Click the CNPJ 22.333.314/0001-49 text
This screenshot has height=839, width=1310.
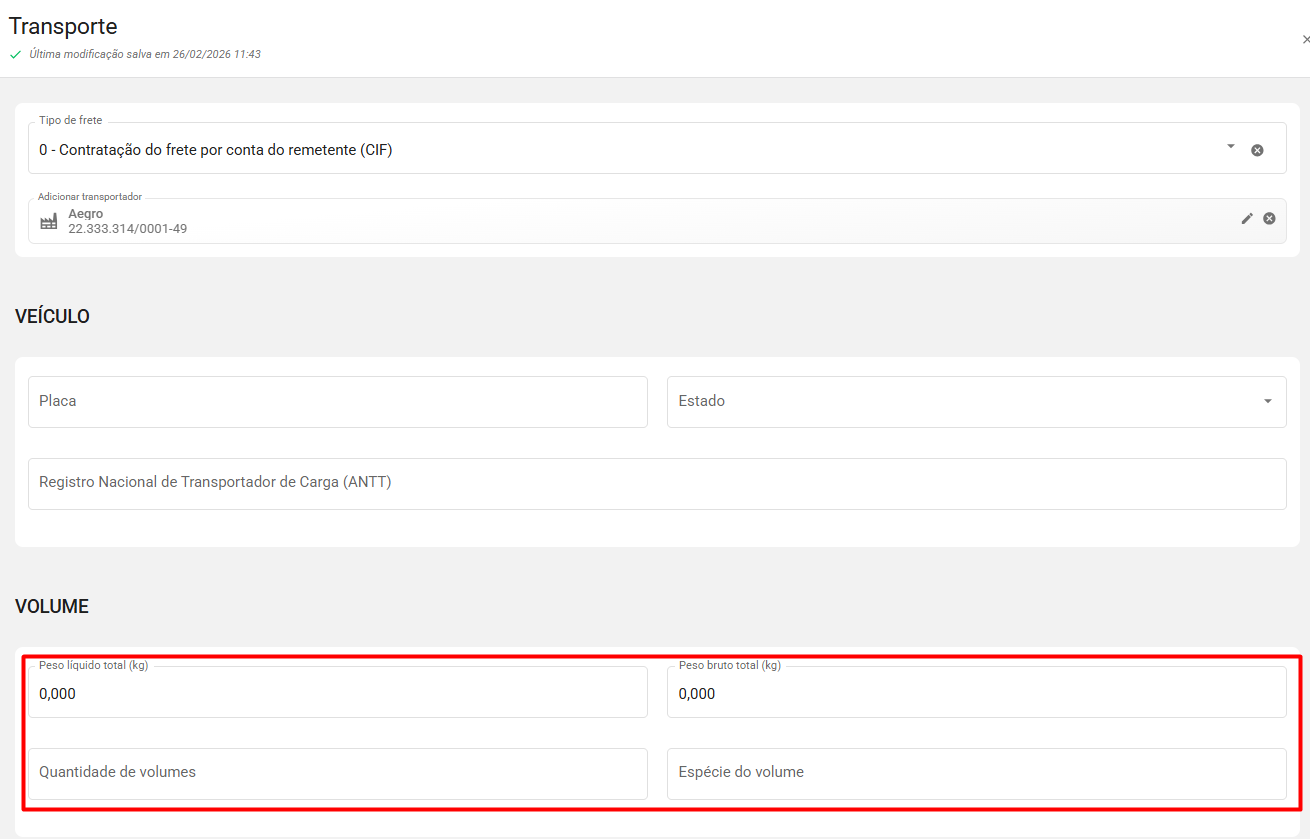127,229
